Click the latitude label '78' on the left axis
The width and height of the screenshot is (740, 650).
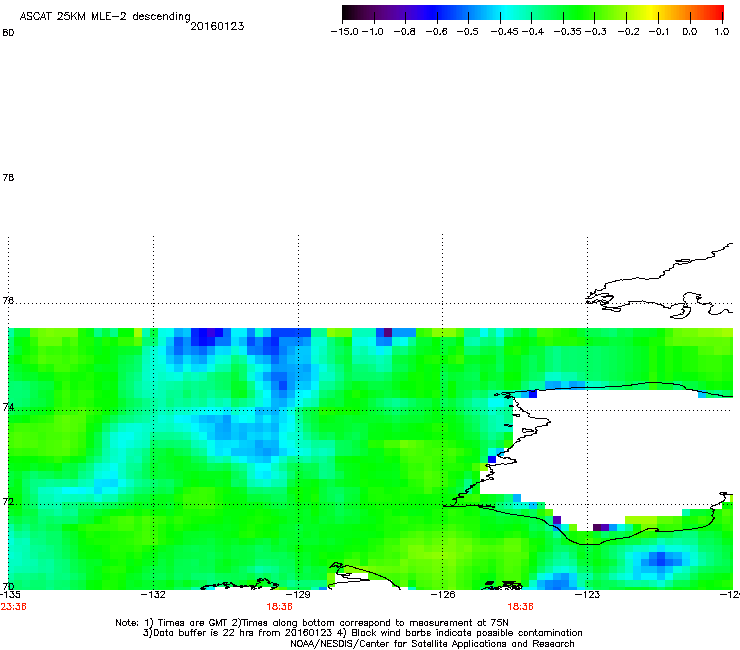pyautogui.click(x=8, y=177)
